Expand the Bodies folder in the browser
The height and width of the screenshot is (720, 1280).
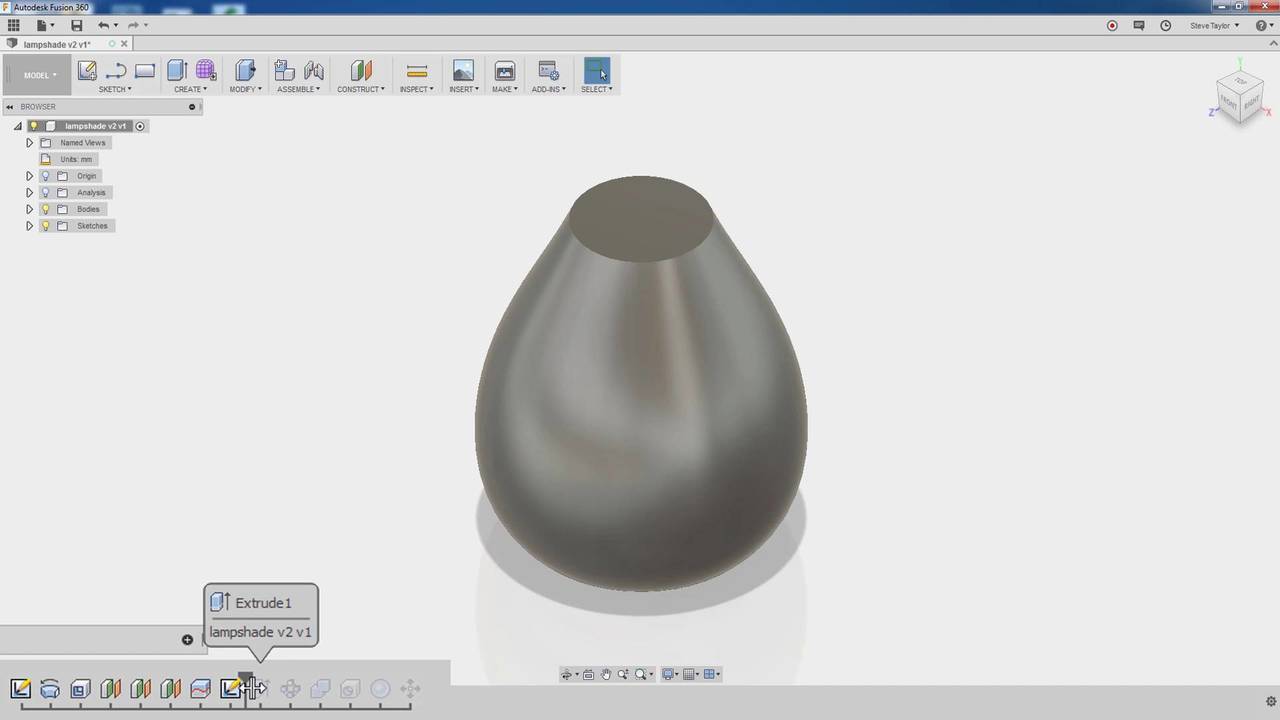point(29,209)
